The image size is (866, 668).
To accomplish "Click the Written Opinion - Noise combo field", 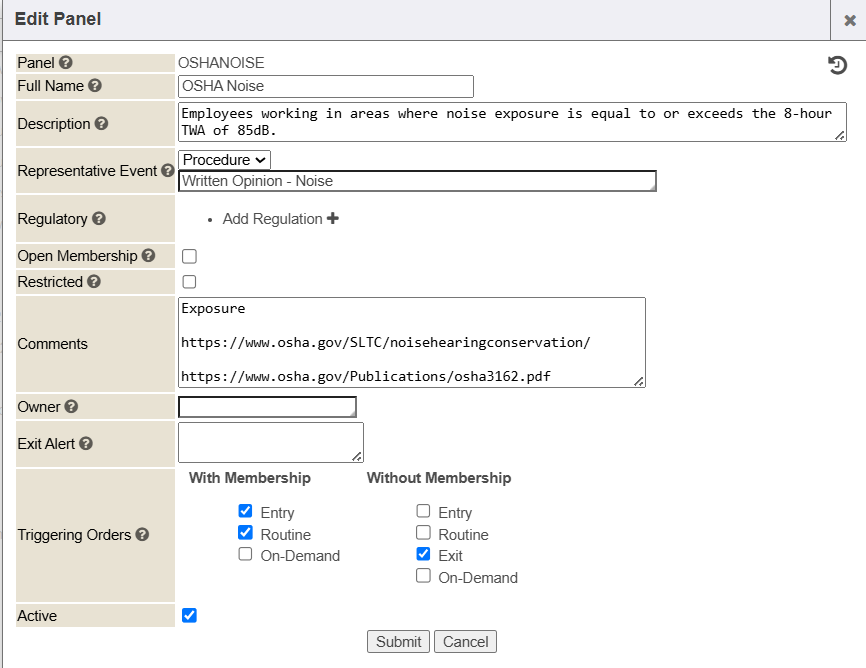I will click(x=416, y=181).
